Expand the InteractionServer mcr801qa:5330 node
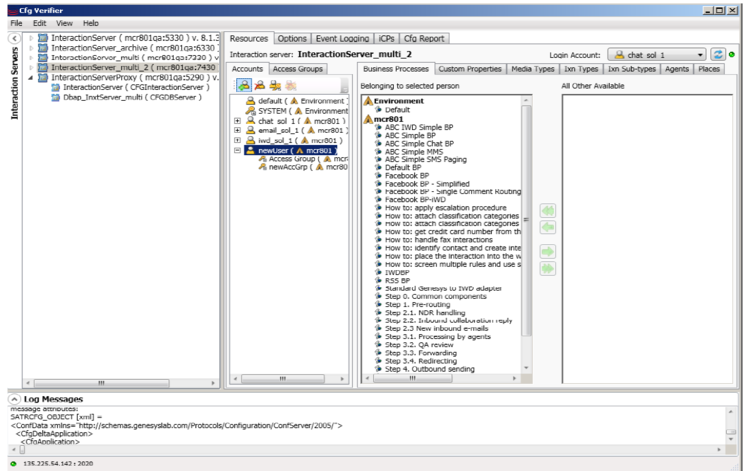The image size is (750, 471). click(31, 38)
